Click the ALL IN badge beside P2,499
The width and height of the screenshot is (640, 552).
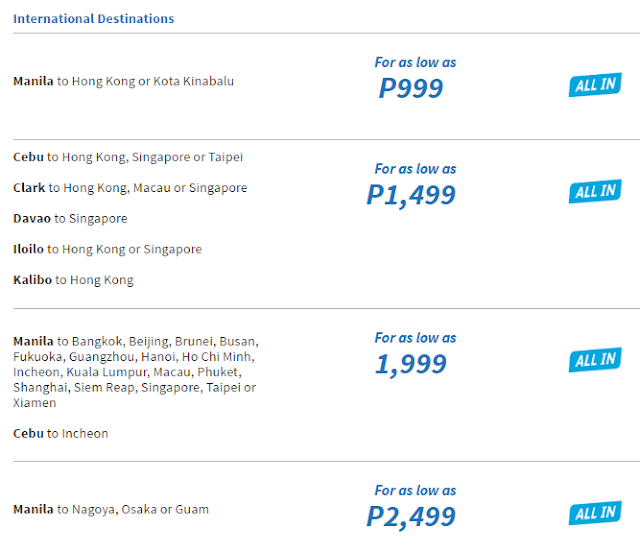pos(595,513)
